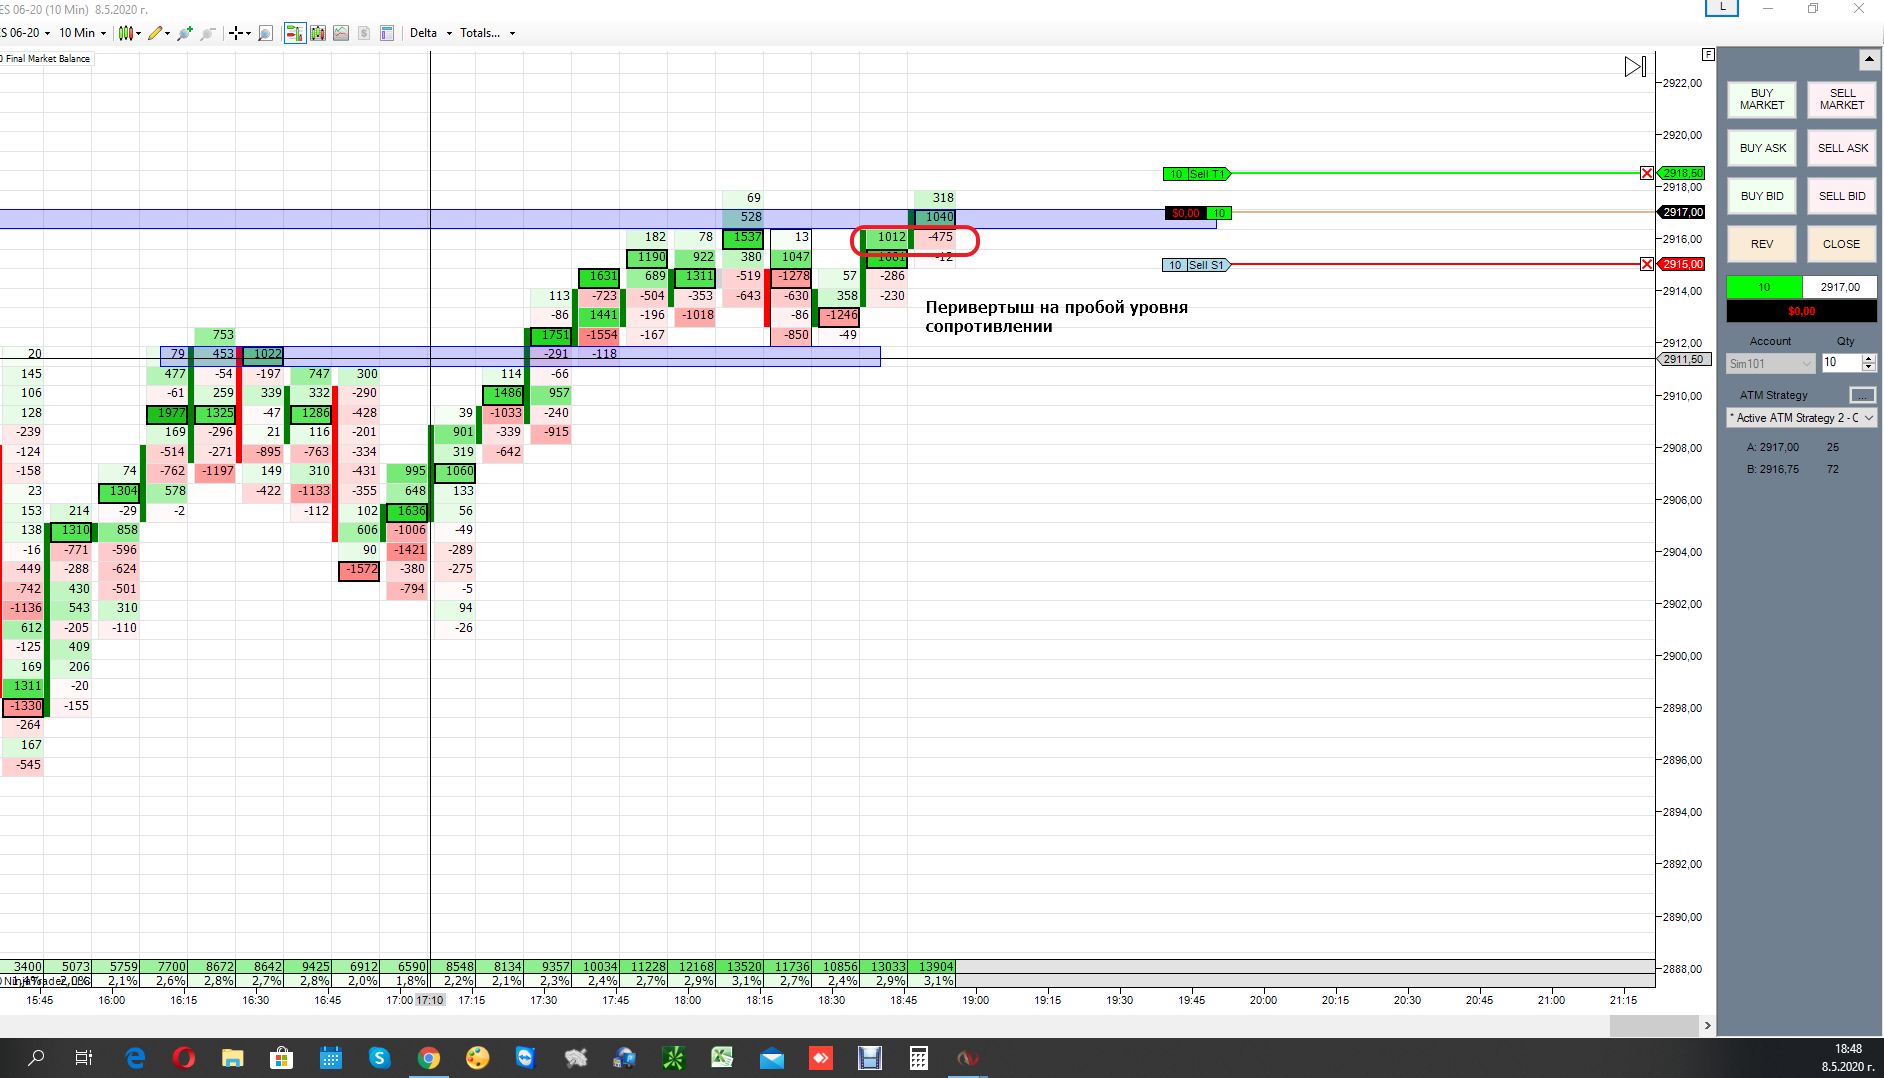Click the SELL ASK button

1842,148
